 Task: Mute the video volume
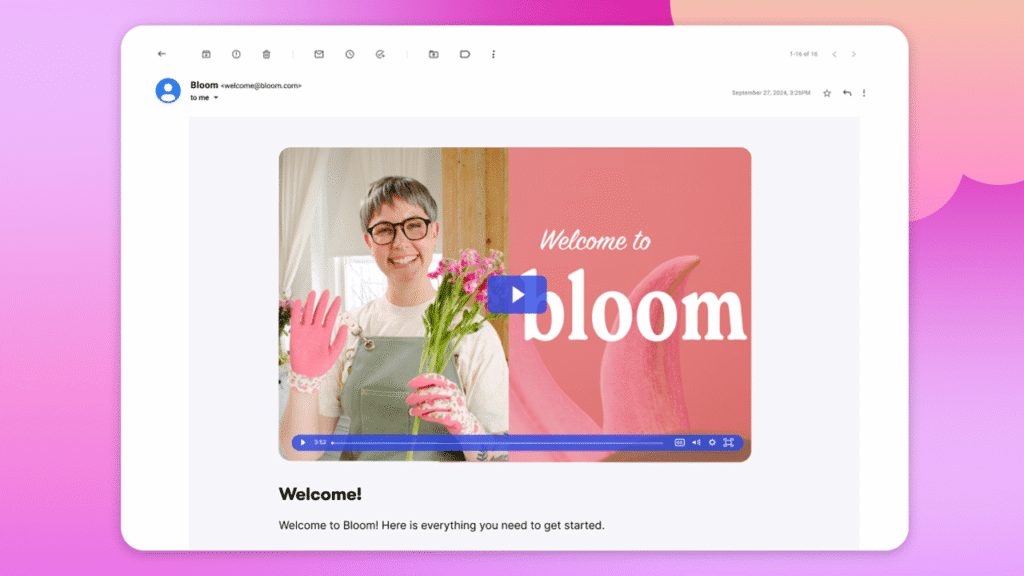(696, 442)
